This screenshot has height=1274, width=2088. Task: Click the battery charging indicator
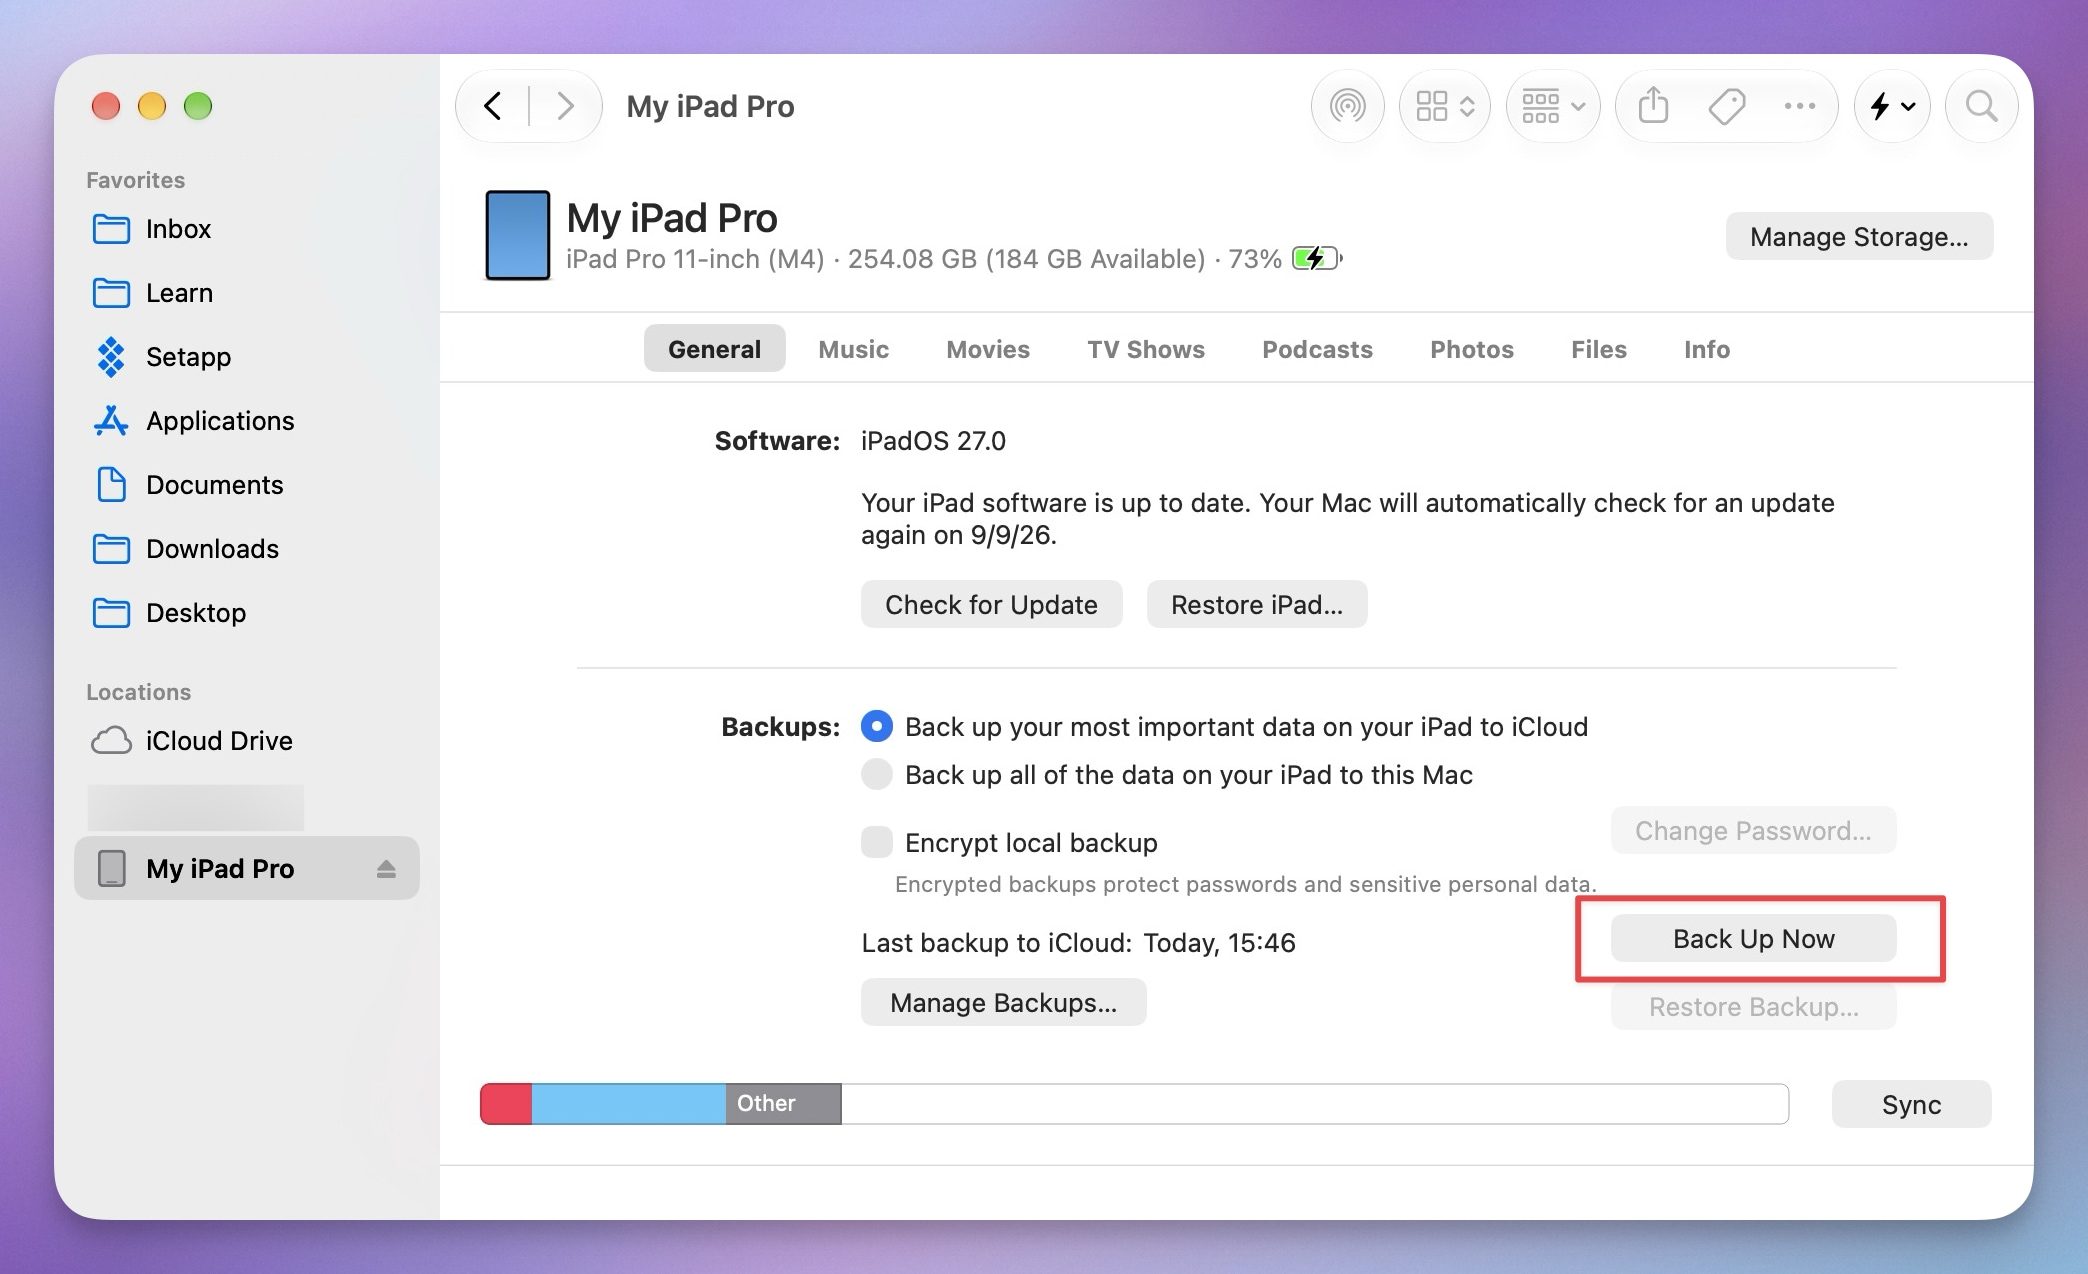[x=1316, y=259]
